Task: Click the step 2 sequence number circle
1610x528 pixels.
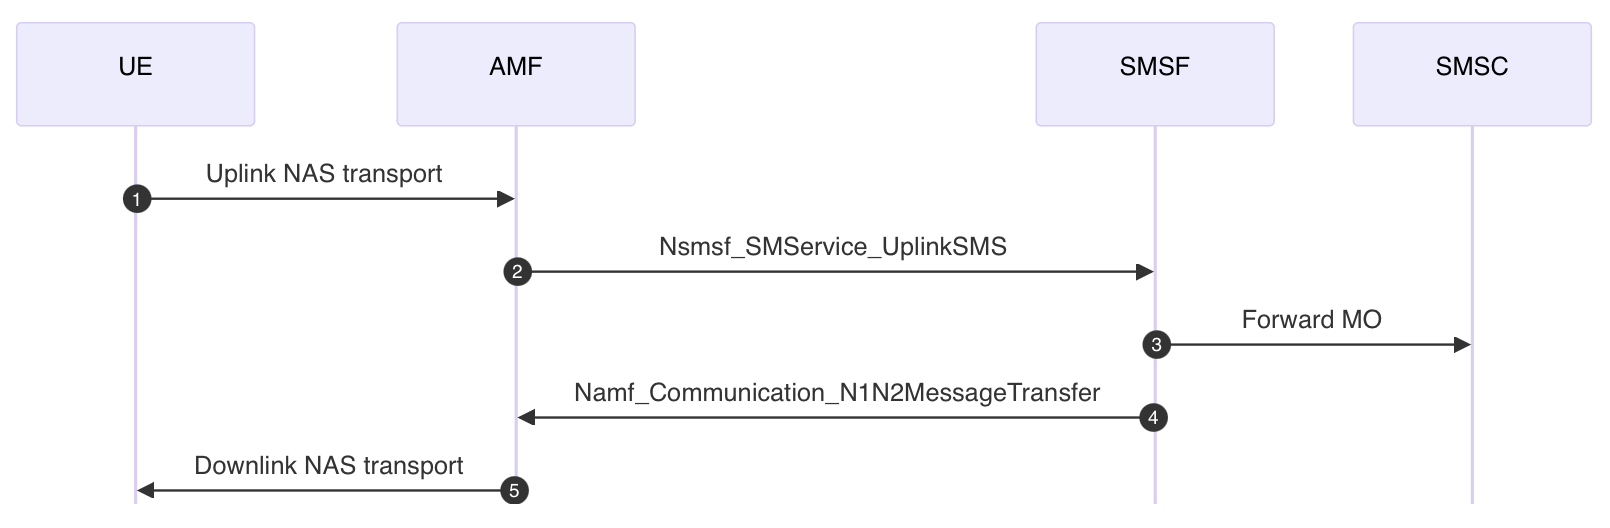Action: click(x=517, y=272)
